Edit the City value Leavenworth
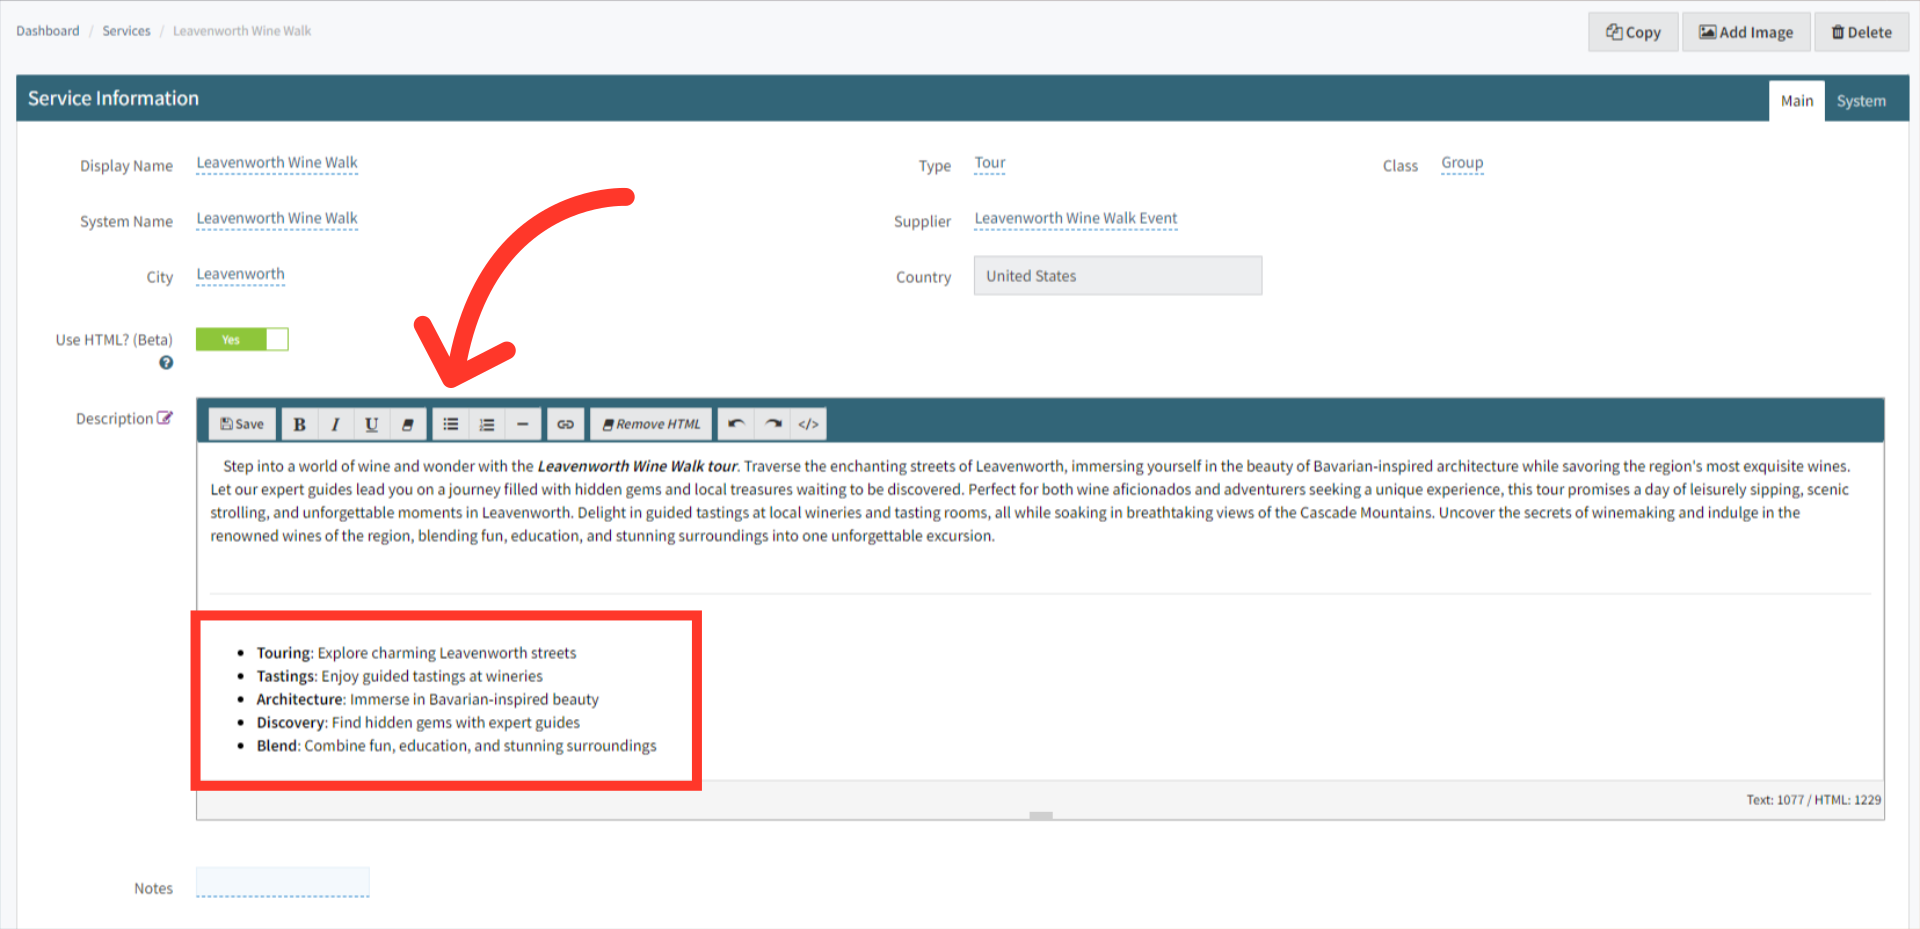This screenshot has width=1920, height=929. [240, 275]
